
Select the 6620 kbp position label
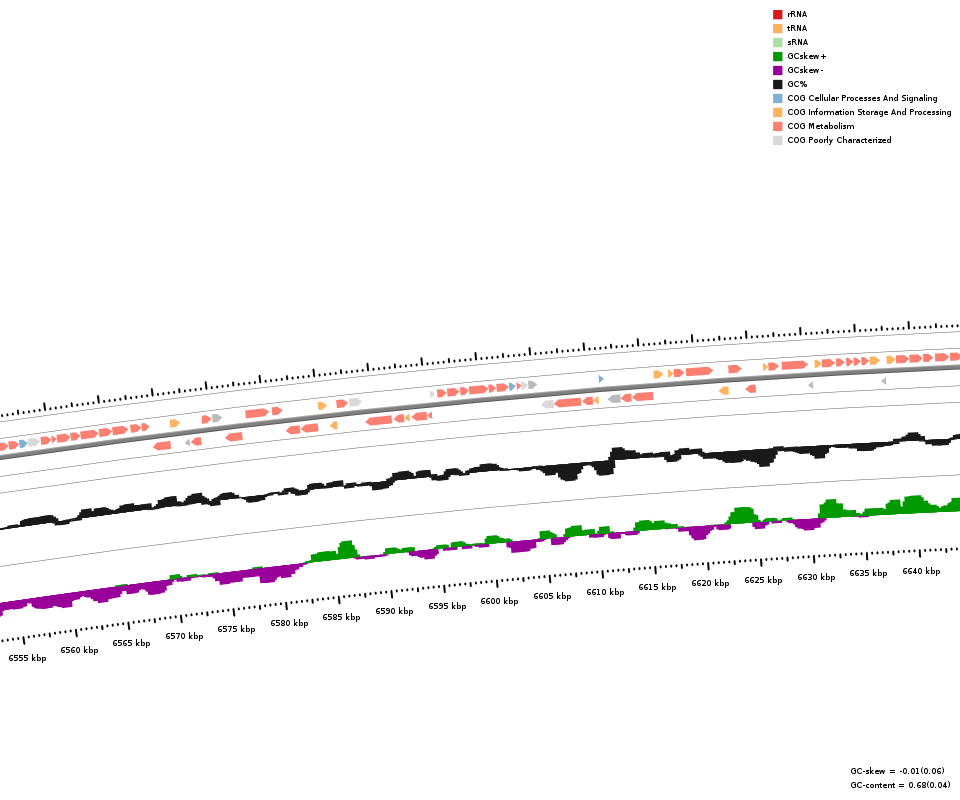click(710, 583)
